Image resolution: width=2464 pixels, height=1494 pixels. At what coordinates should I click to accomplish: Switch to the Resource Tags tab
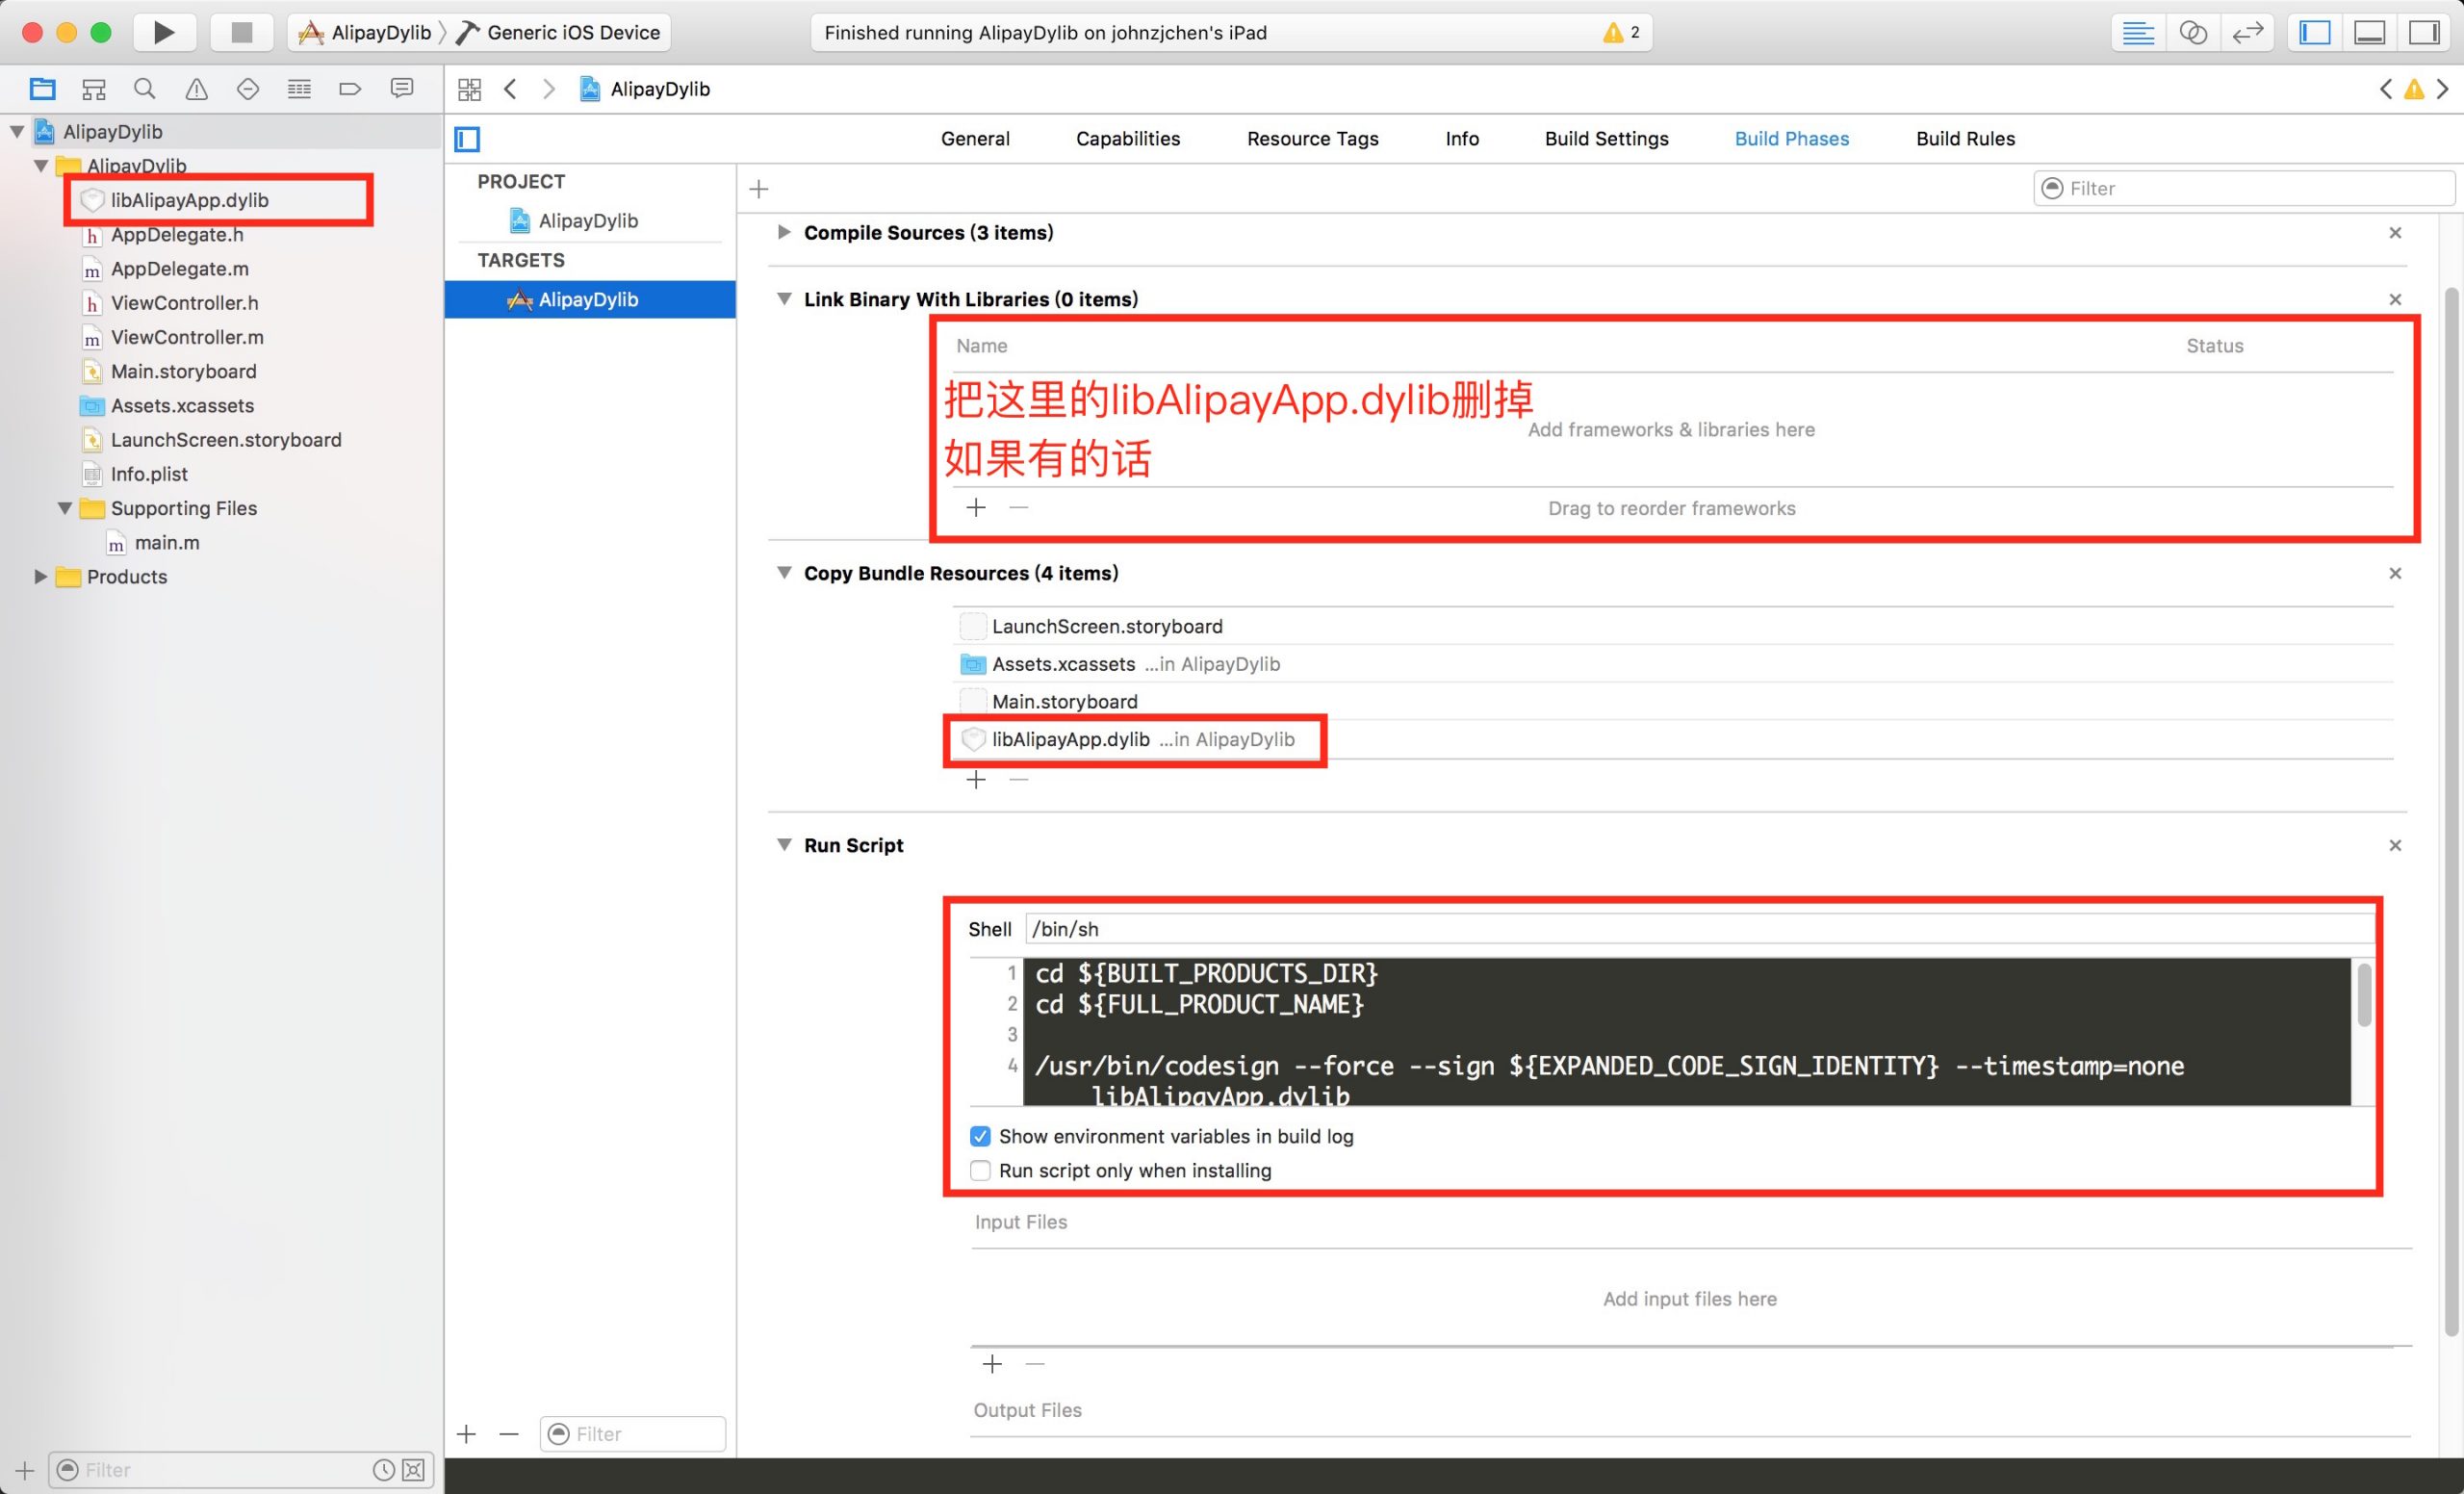1313,139
